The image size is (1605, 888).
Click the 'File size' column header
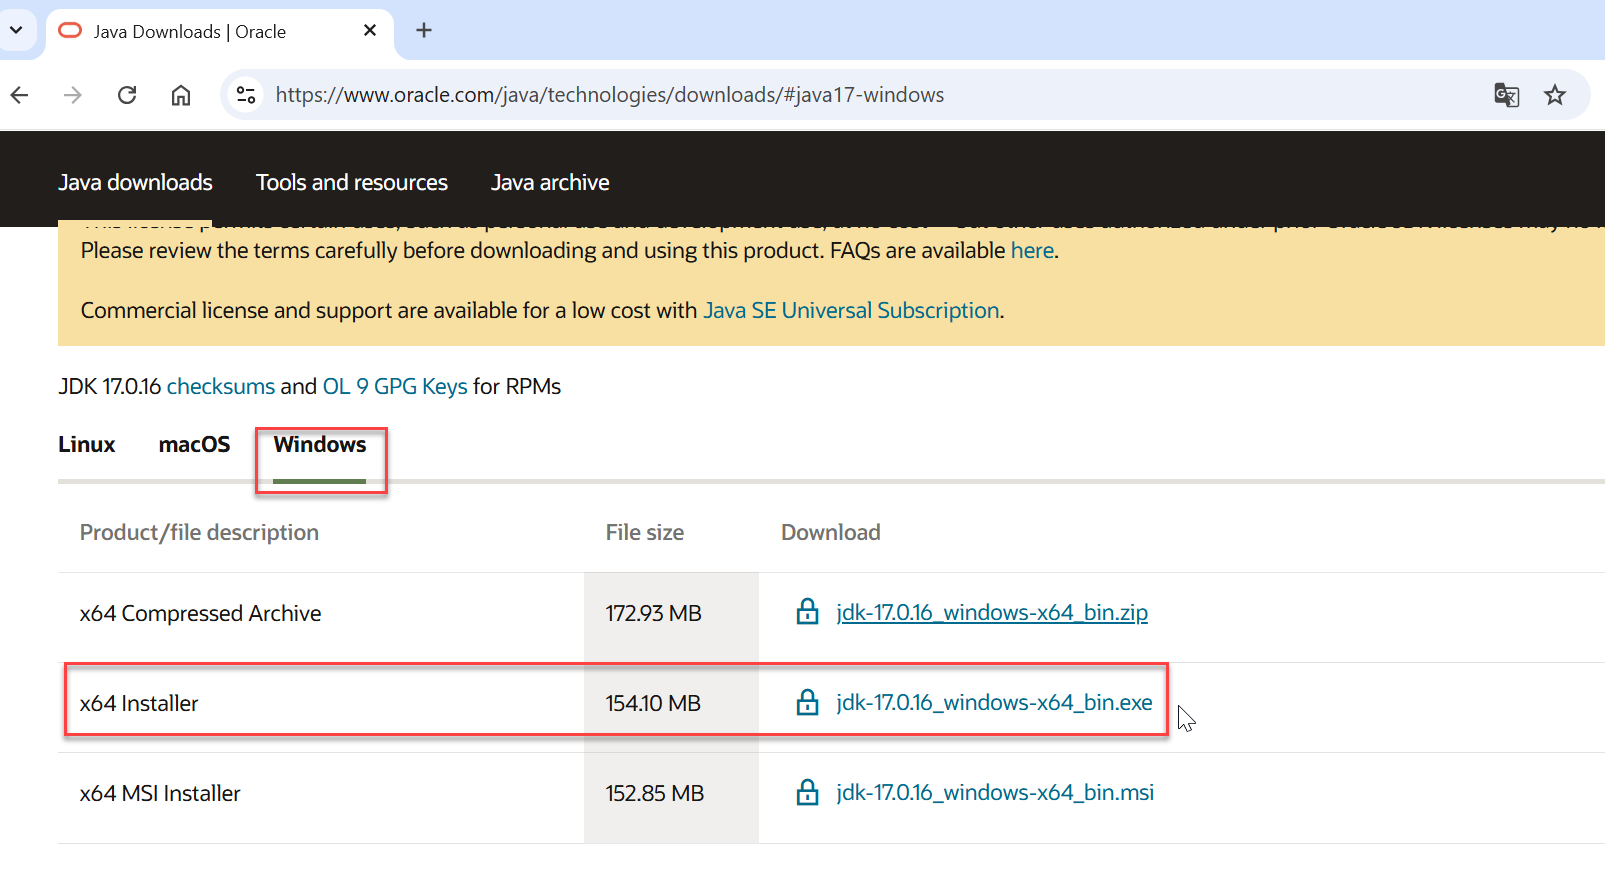pyautogui.click(x=645, y=532)
